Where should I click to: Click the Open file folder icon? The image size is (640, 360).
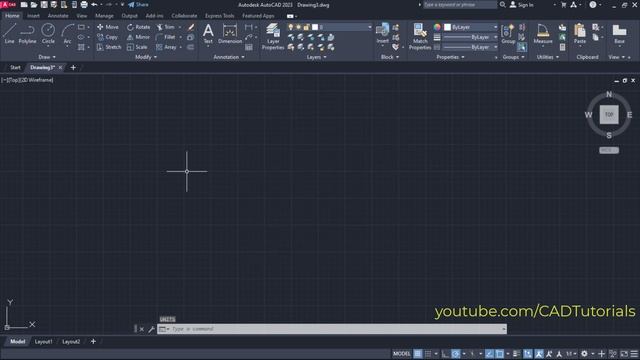pyautogui.click(x=34, y=5)
